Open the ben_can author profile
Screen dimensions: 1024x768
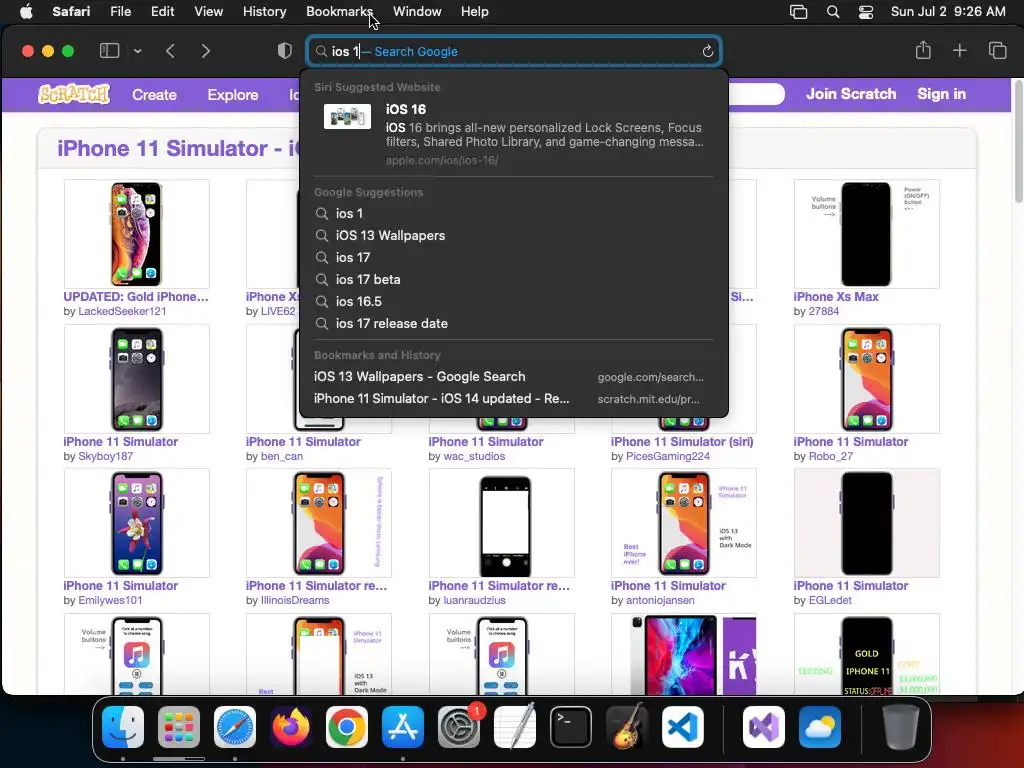[x=281, y=456]
